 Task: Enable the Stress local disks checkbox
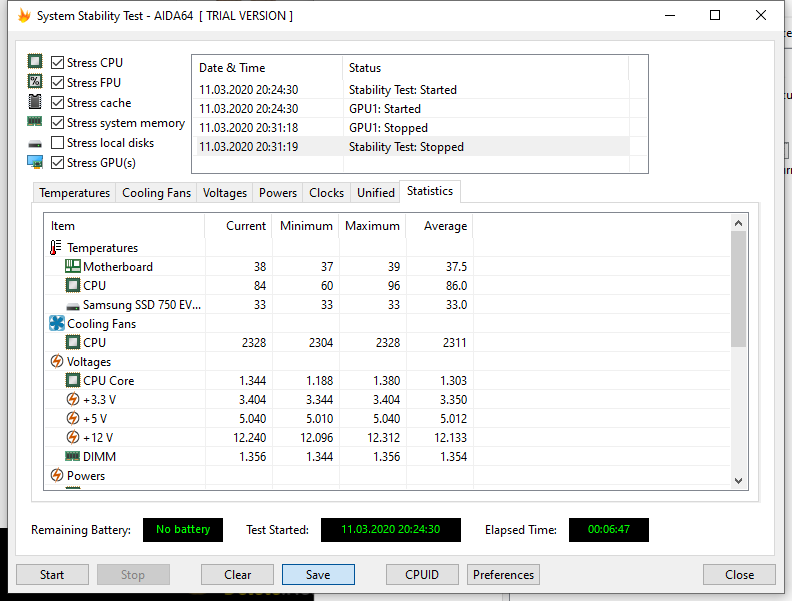58,143
